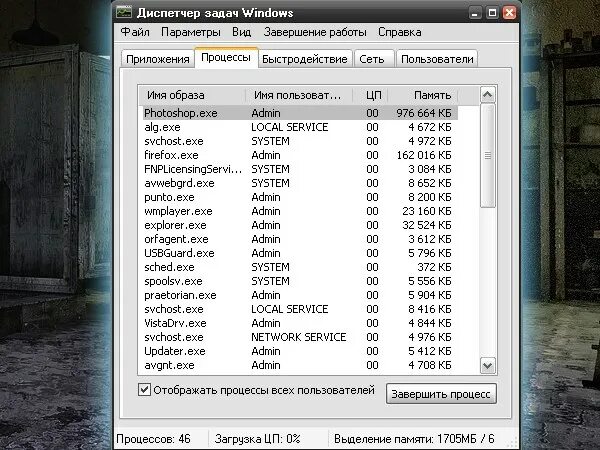
Task: Select the spoolsv.exe process
Action: tap(300, 281)
